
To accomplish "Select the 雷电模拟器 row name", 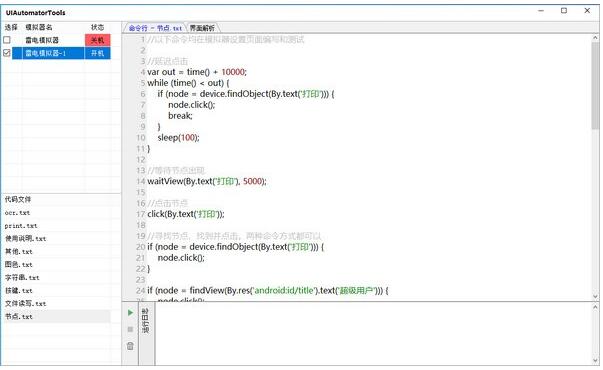I will (x=42, y=40).
